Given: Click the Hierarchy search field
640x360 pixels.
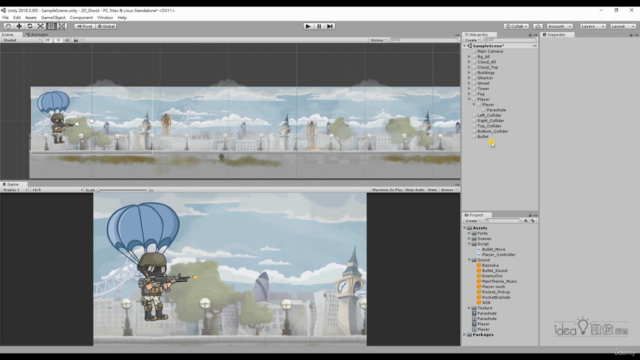Looking at the screenshot, I should click(509, 40).
